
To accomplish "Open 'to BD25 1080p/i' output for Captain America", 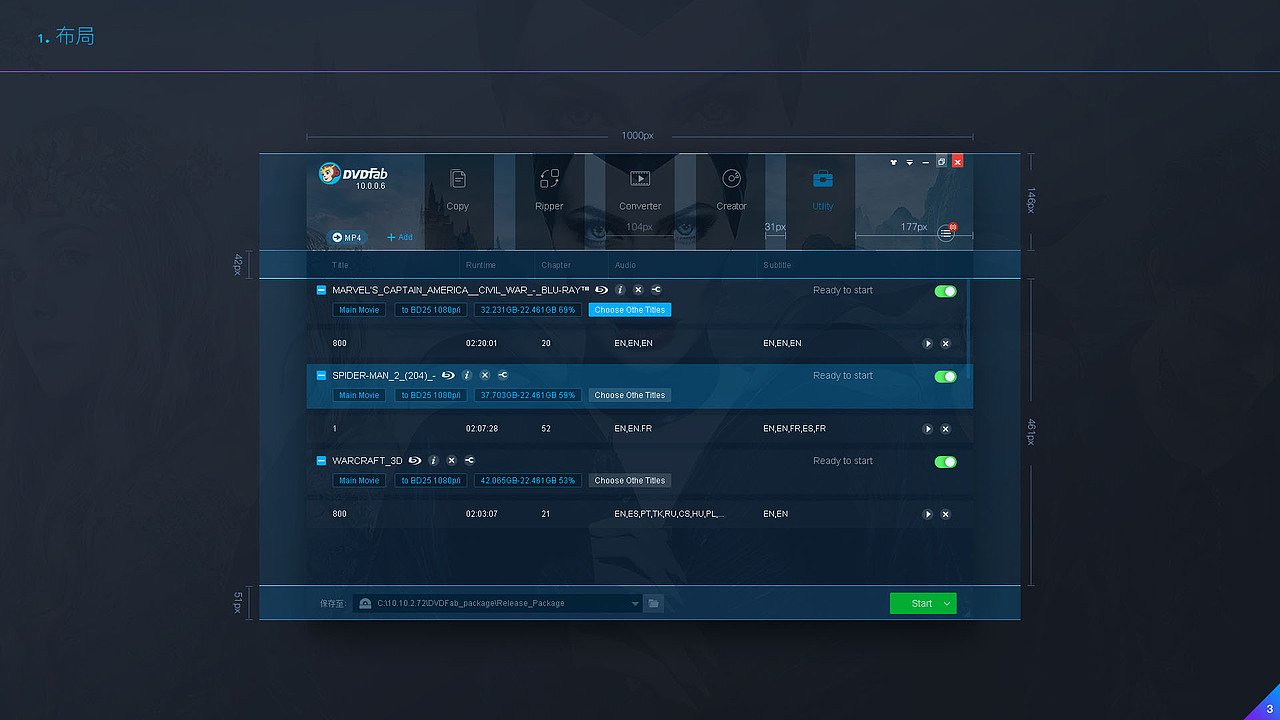I will coord(431,310).
